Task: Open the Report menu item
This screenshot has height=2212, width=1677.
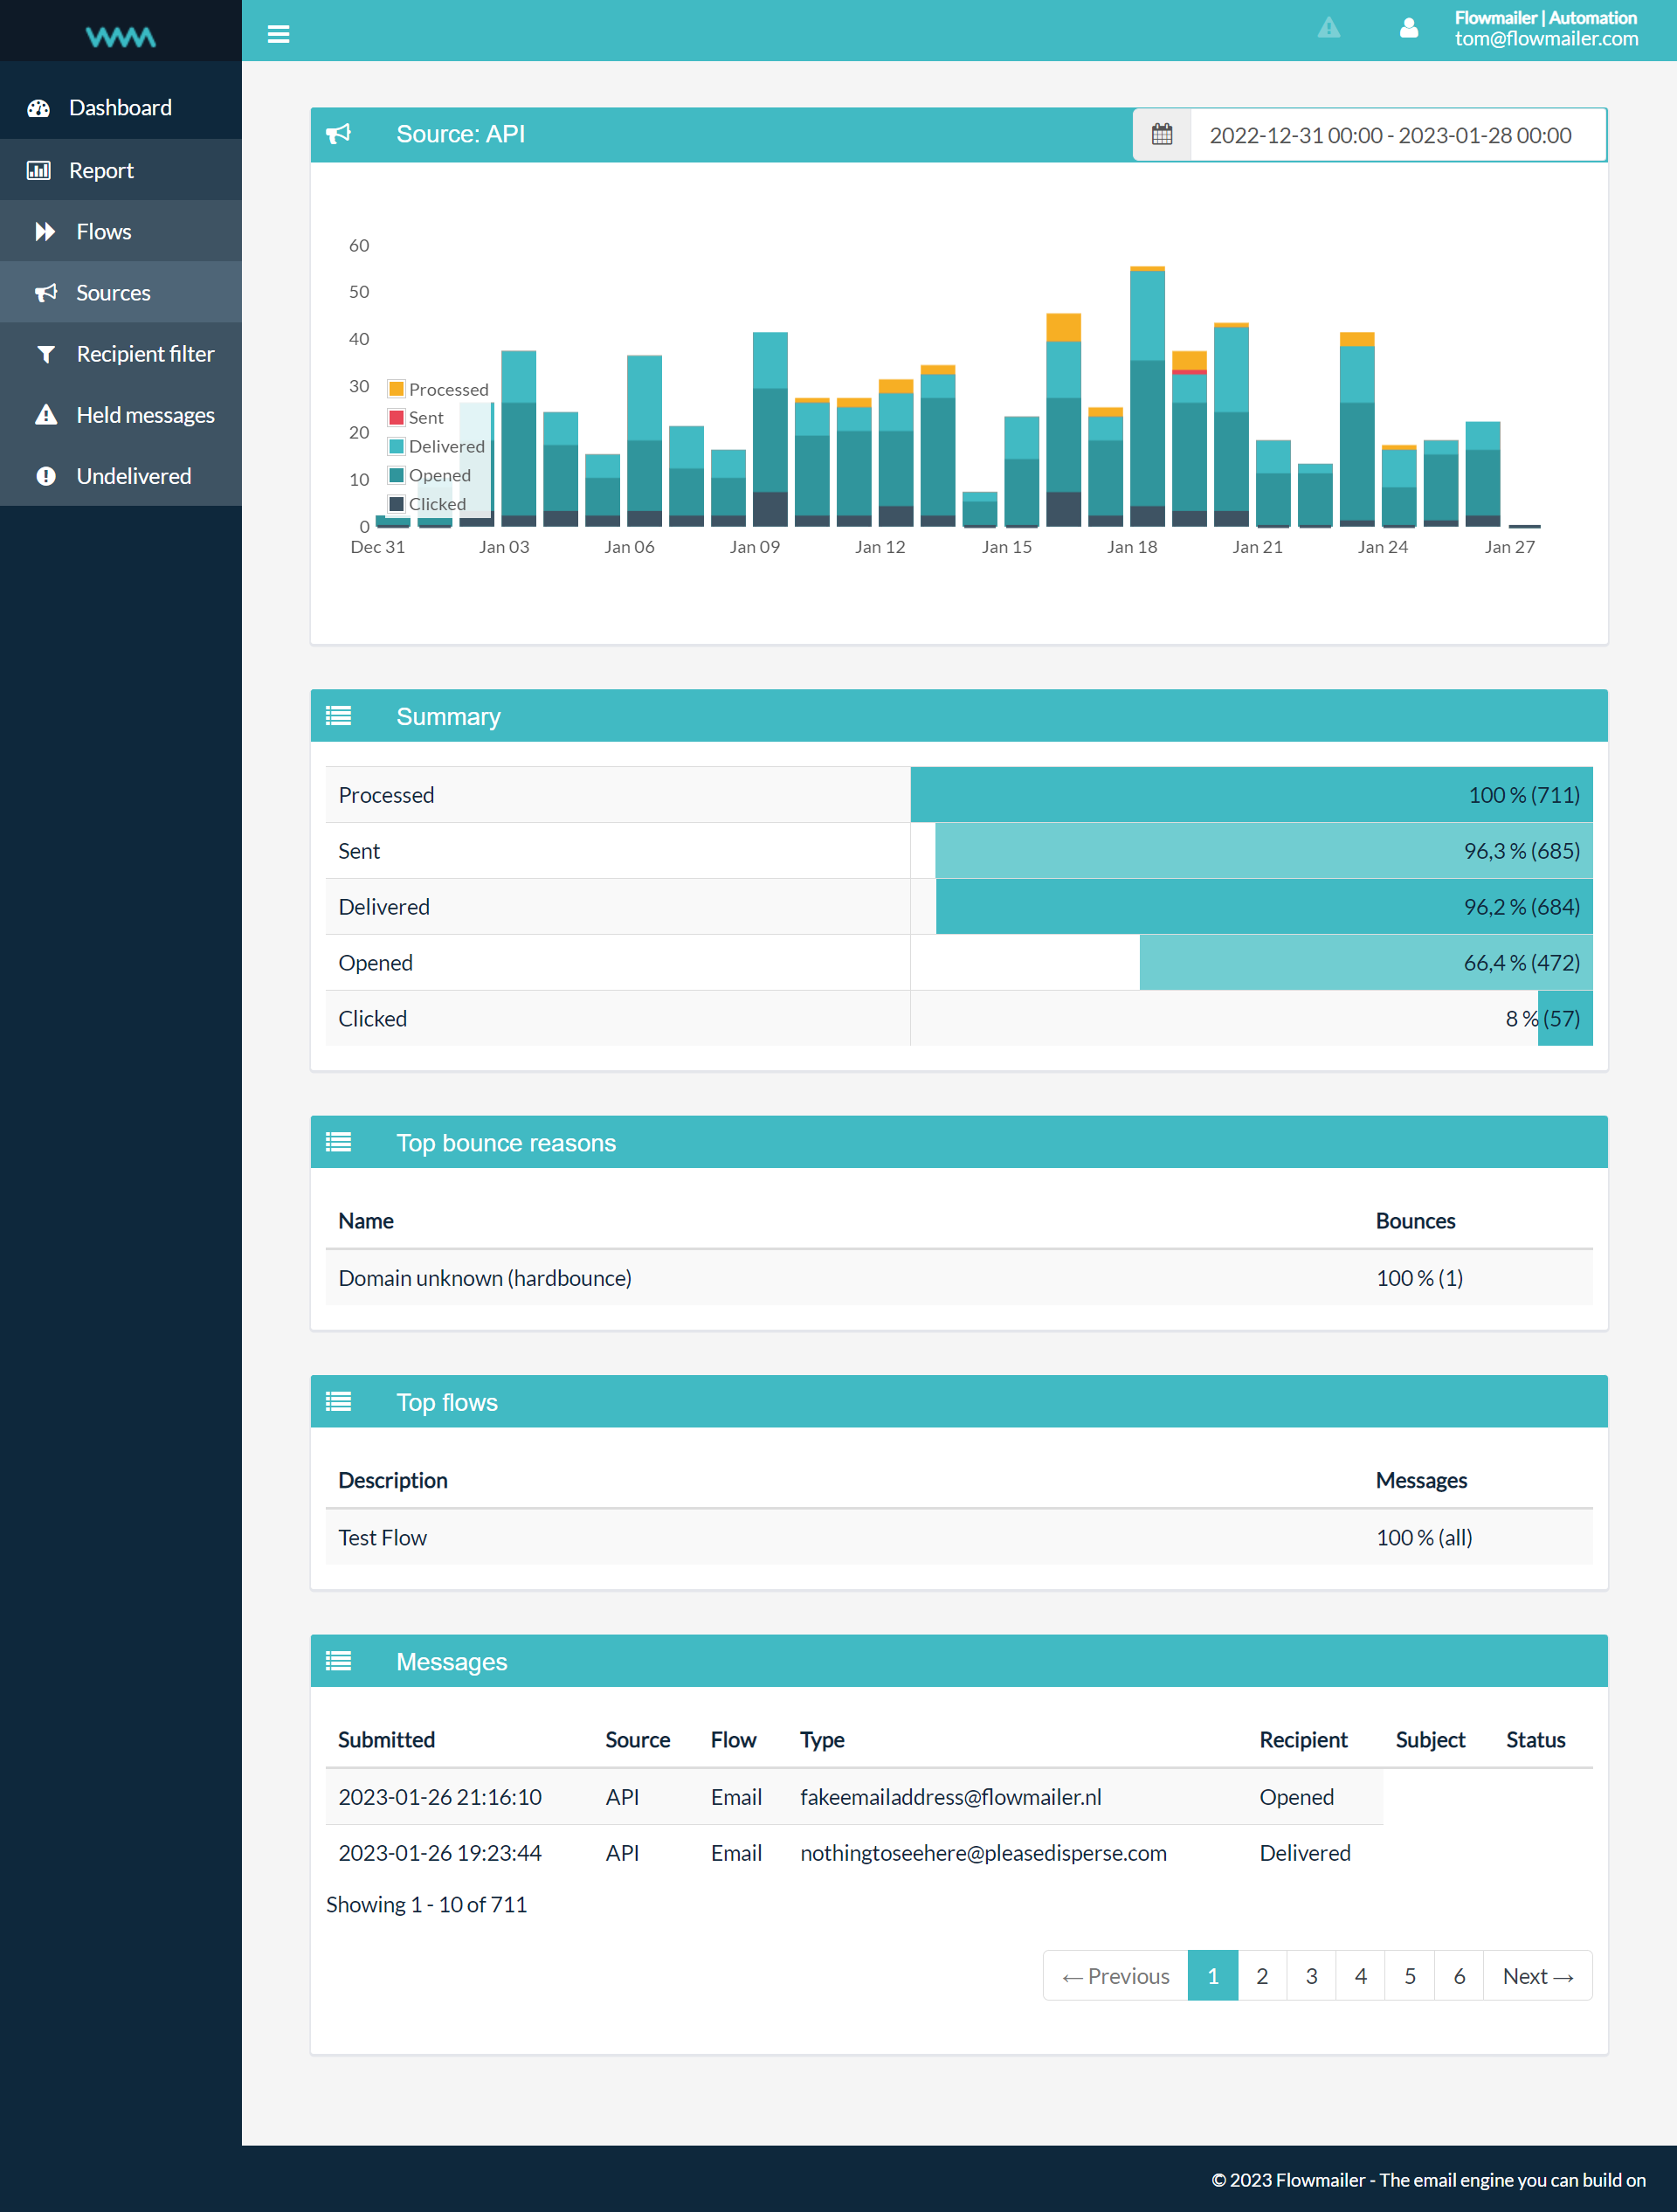Action: (121, 170)
